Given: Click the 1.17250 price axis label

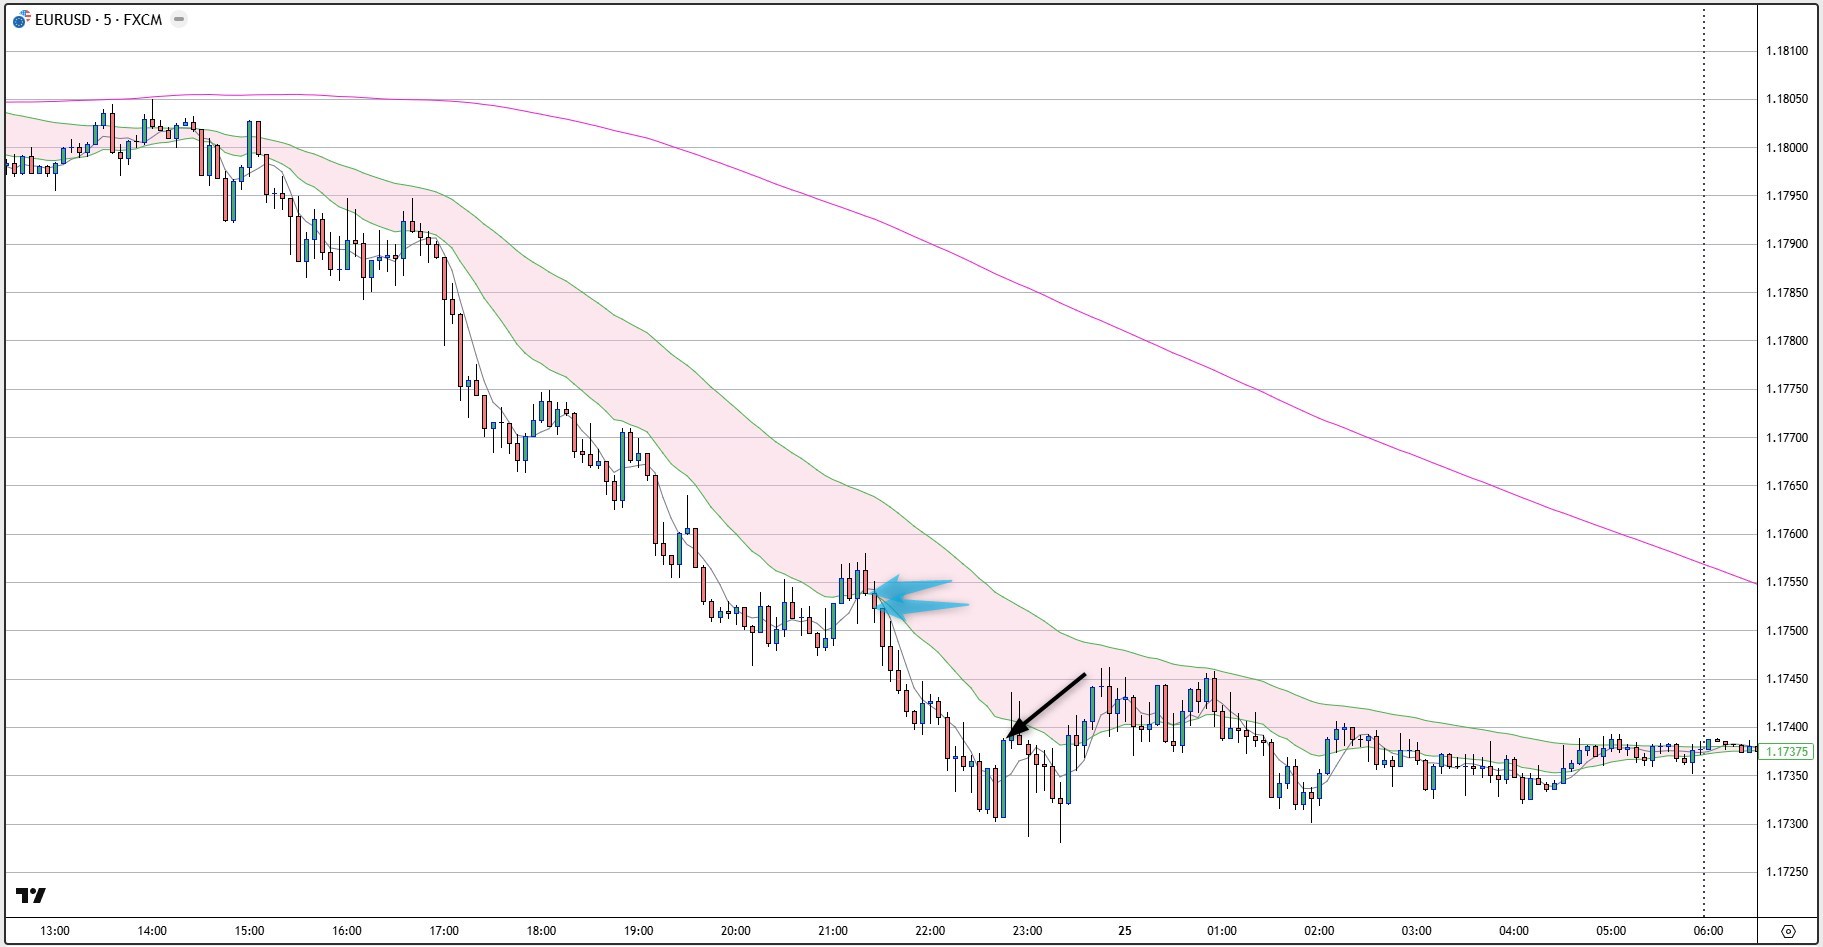Looking at the screenshot, I should coord(1787,872).
